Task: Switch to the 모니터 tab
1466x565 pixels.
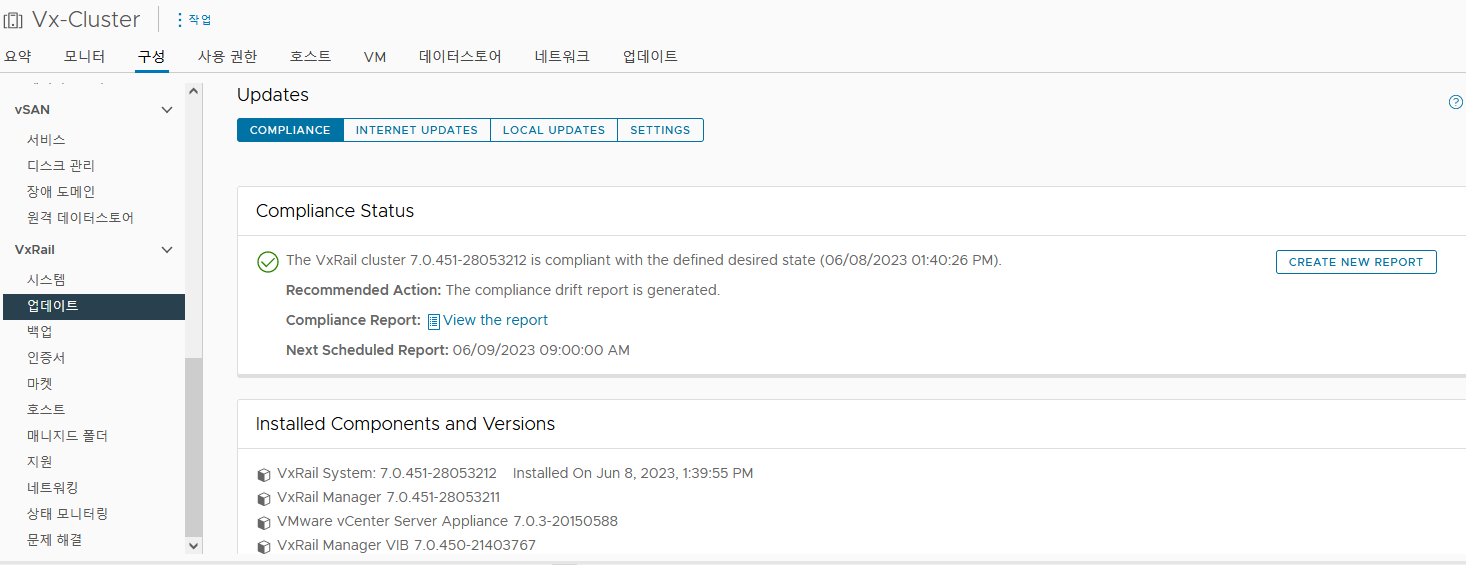Action: click(x=84, y=57)
